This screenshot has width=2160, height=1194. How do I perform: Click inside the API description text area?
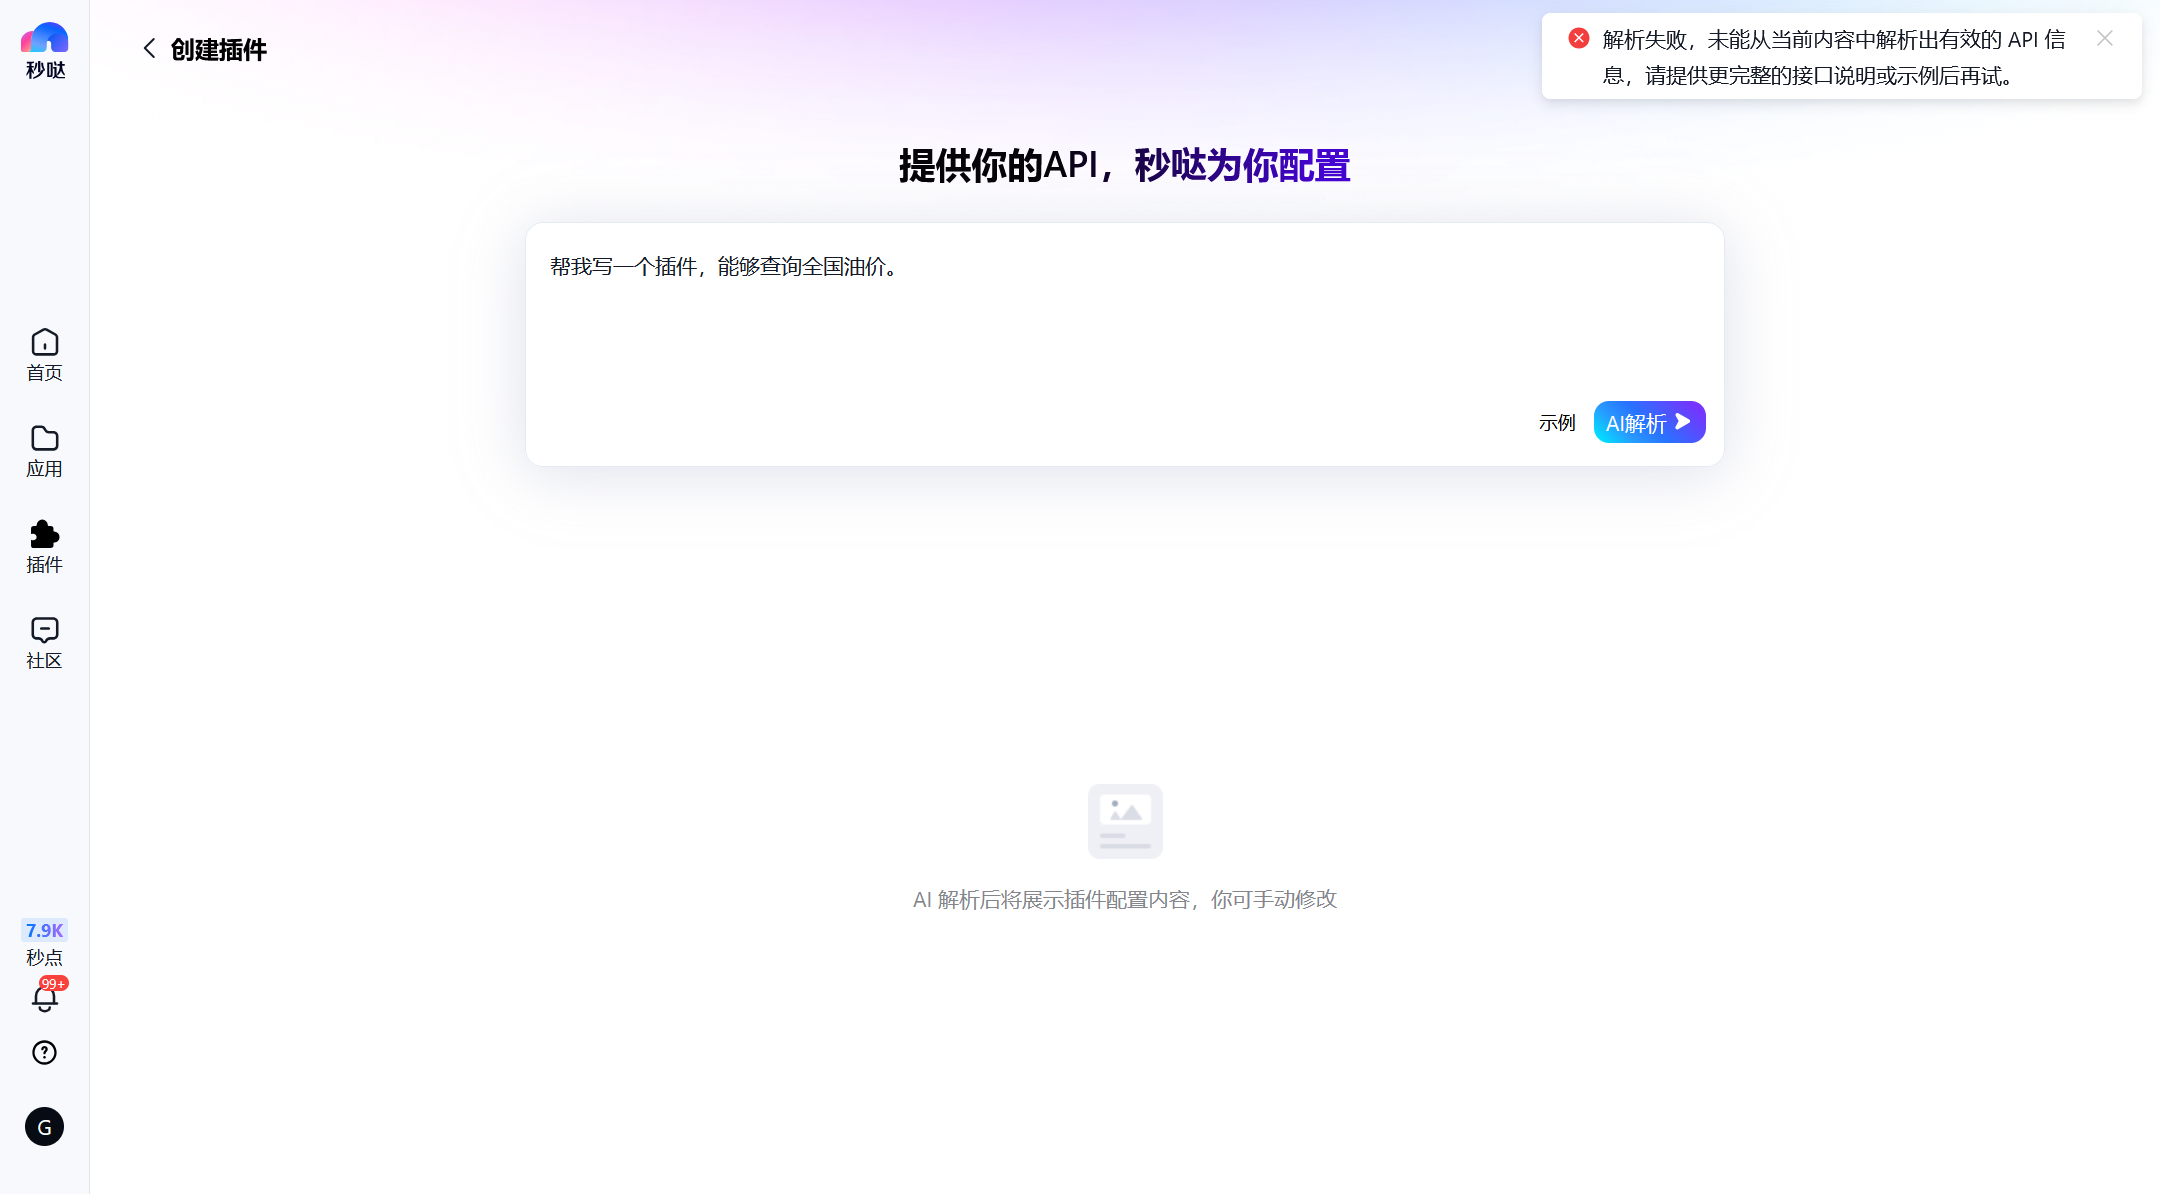point(1000,320)
